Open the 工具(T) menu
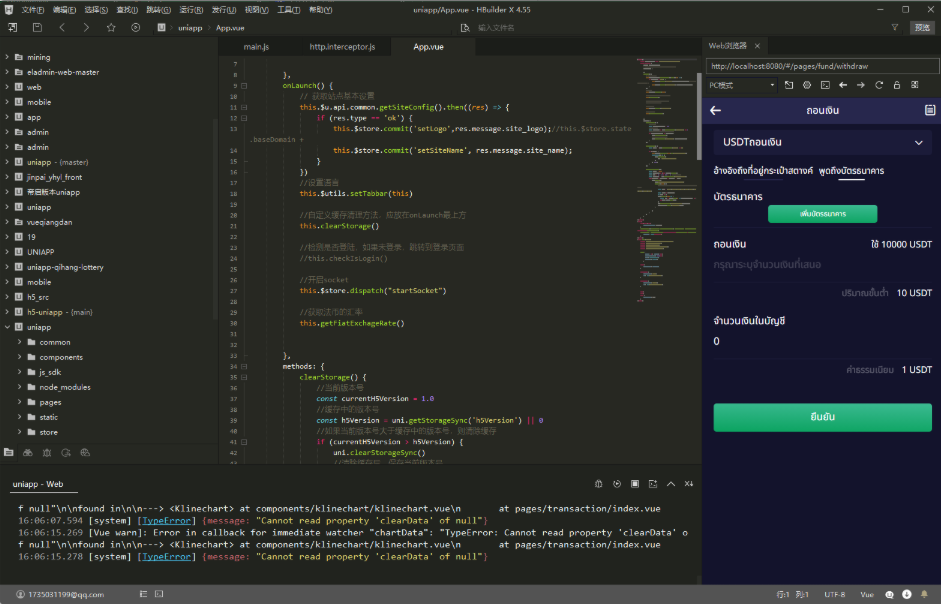The height and width of the screenshot is (604, 941). click(x=289, y=10)
